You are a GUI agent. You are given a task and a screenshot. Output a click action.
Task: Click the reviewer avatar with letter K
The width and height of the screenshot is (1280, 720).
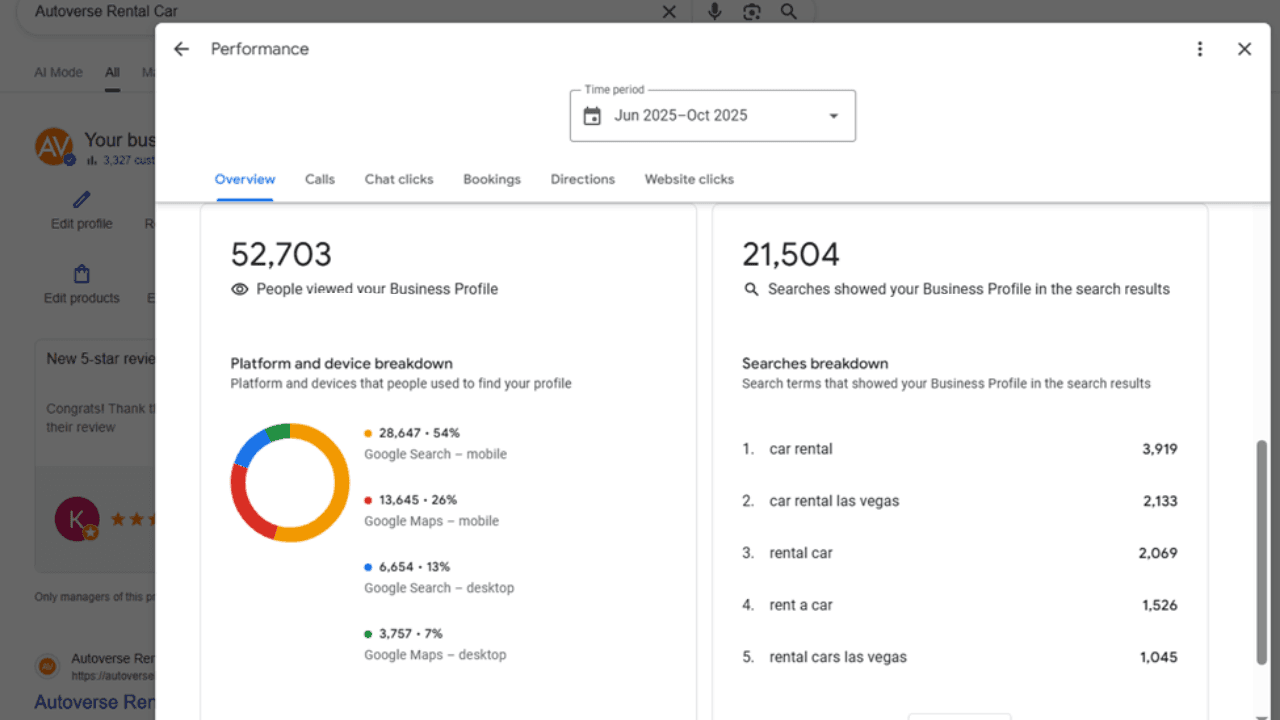click(77, 519)
